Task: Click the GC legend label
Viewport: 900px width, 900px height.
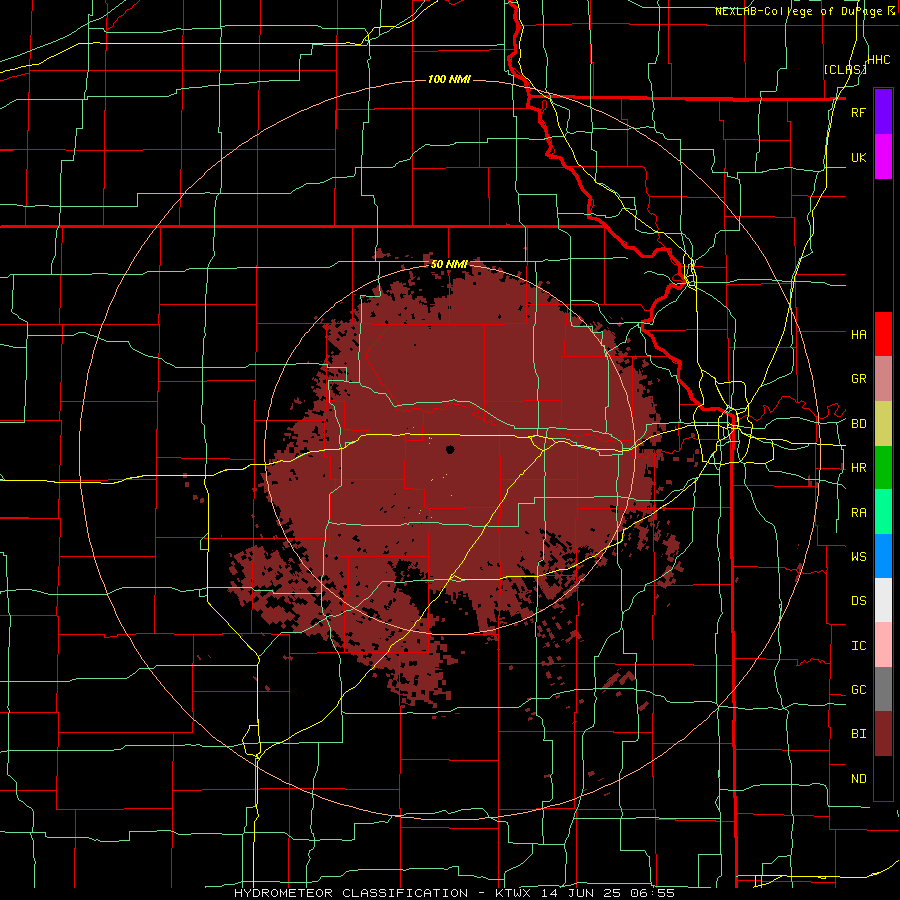Action: pos(858,690)
